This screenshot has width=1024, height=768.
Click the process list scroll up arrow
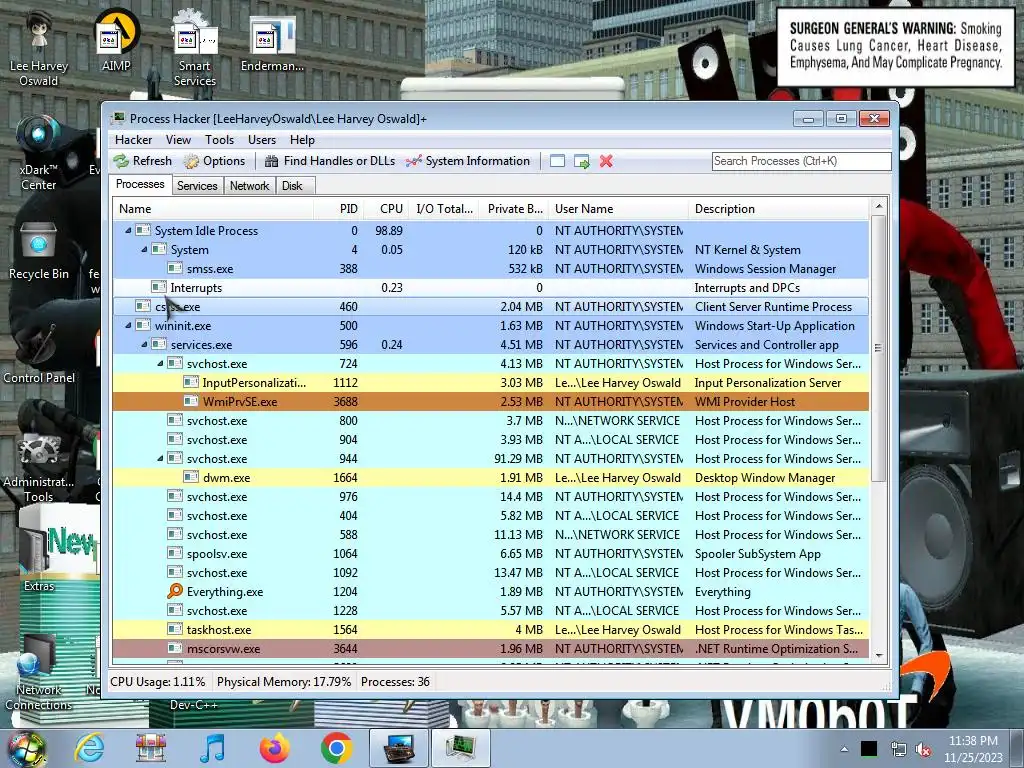tap(878, 206)
